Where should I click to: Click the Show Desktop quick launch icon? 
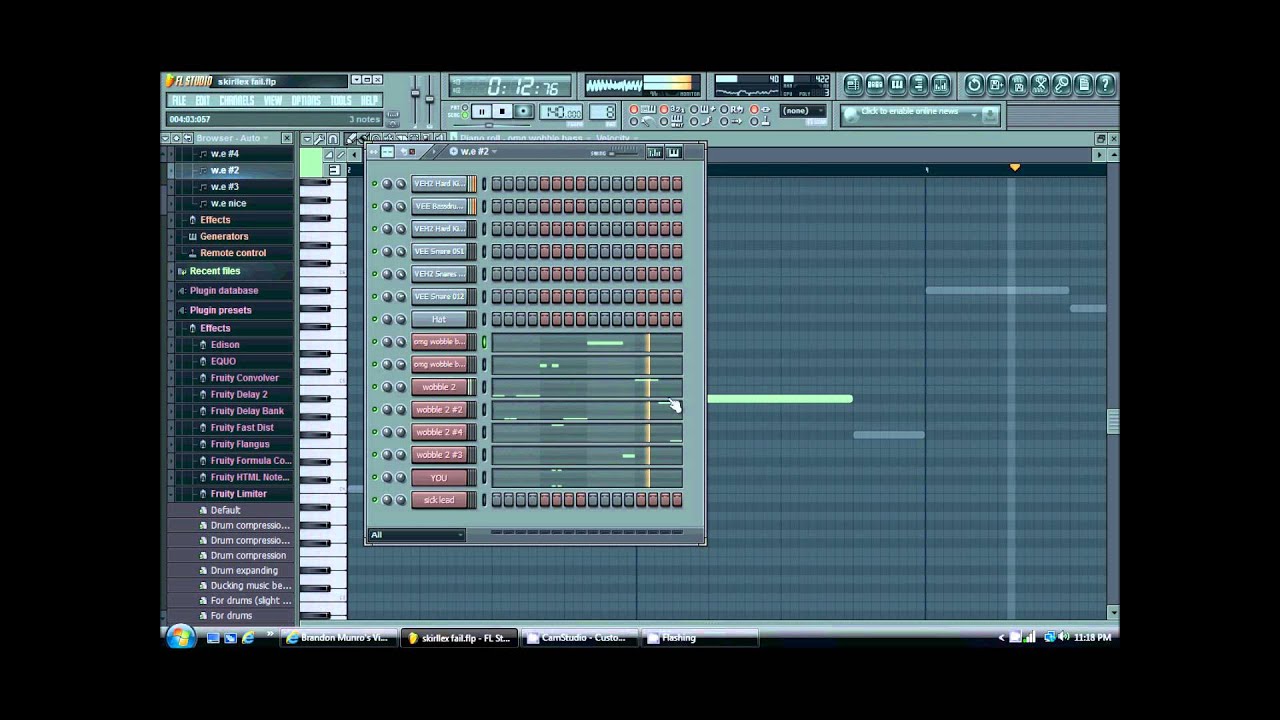click(x=213, y=637)
